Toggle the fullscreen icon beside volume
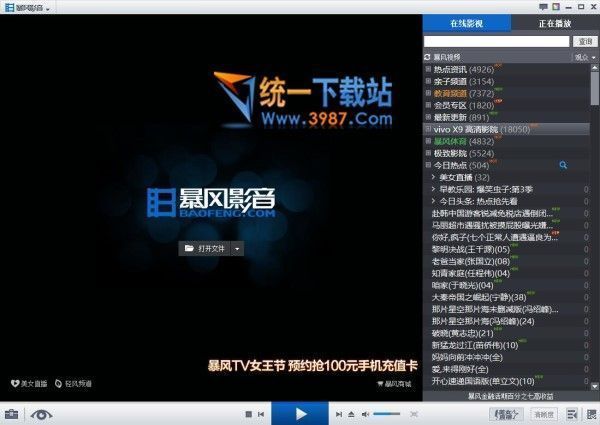 click(414, 414)
